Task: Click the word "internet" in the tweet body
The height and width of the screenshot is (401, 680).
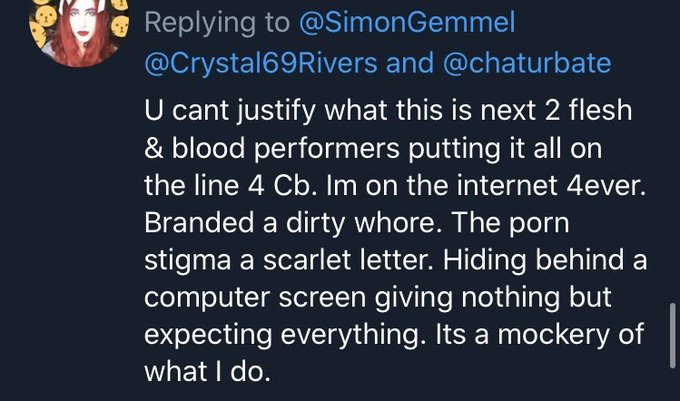Action: (x=507, y=186)
